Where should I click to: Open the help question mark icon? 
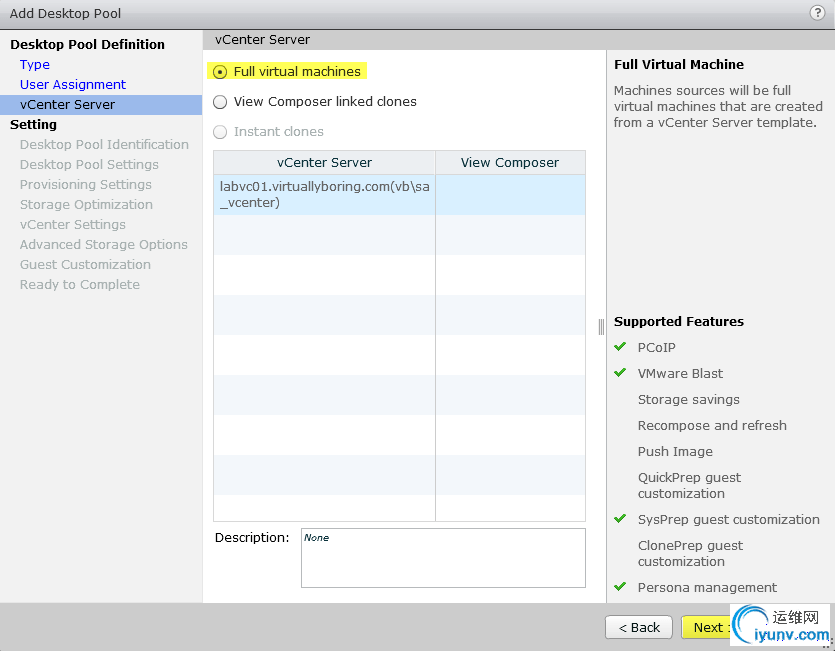pyautogui.click(x=817, y=13)
